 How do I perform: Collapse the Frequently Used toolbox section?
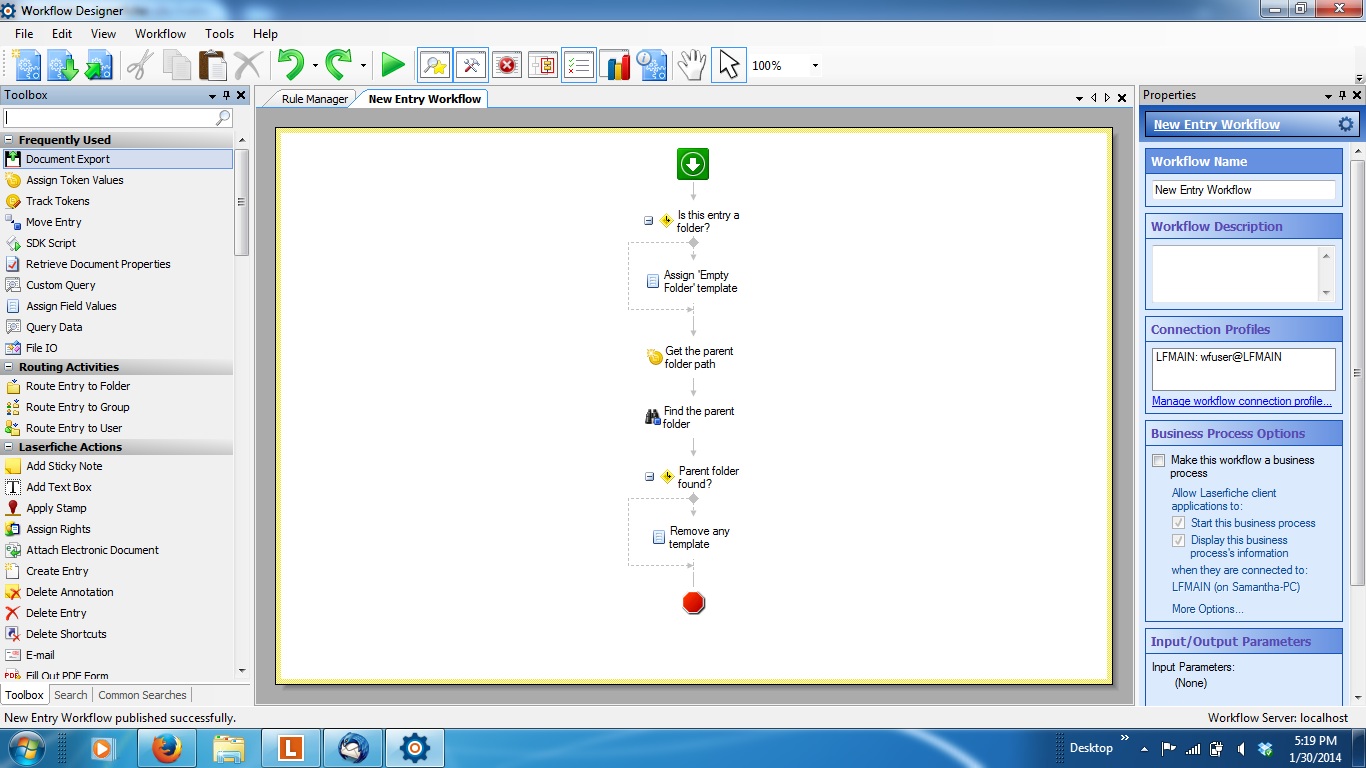(9, 140)
